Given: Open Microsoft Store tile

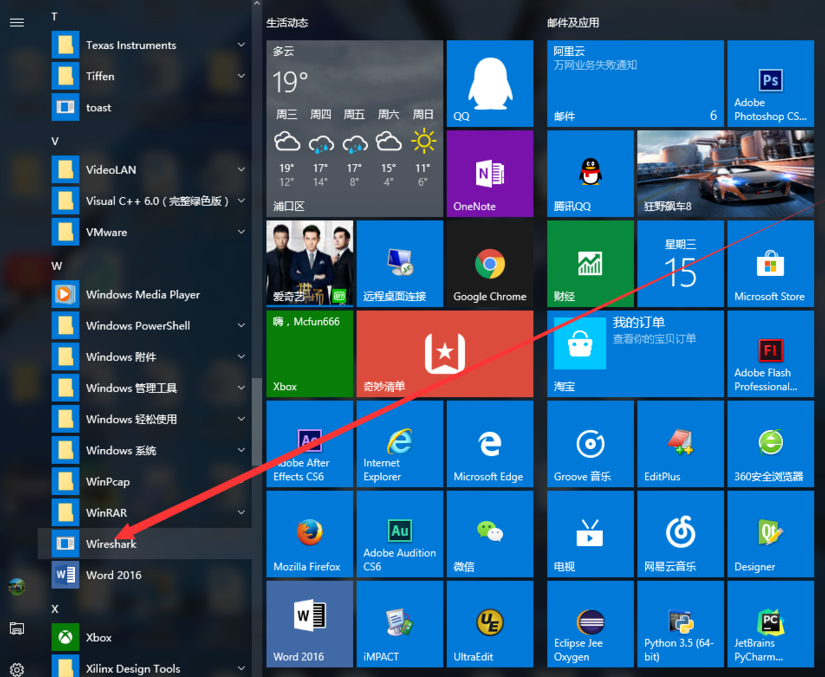Looking at the screenshot, I should pos(770,264).
